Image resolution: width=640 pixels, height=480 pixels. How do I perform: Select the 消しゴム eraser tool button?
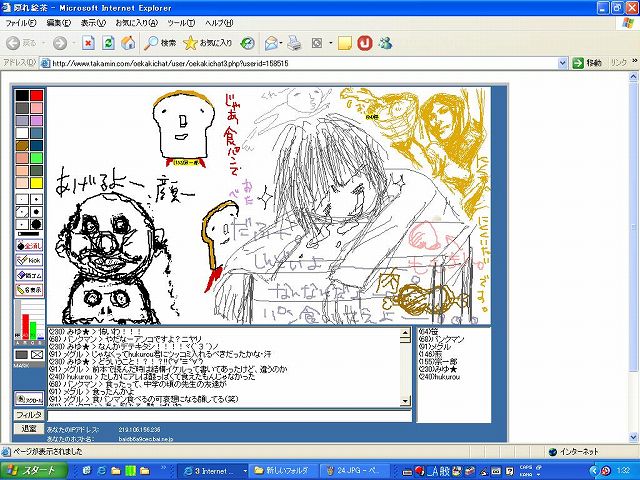(x=29, y=275)
